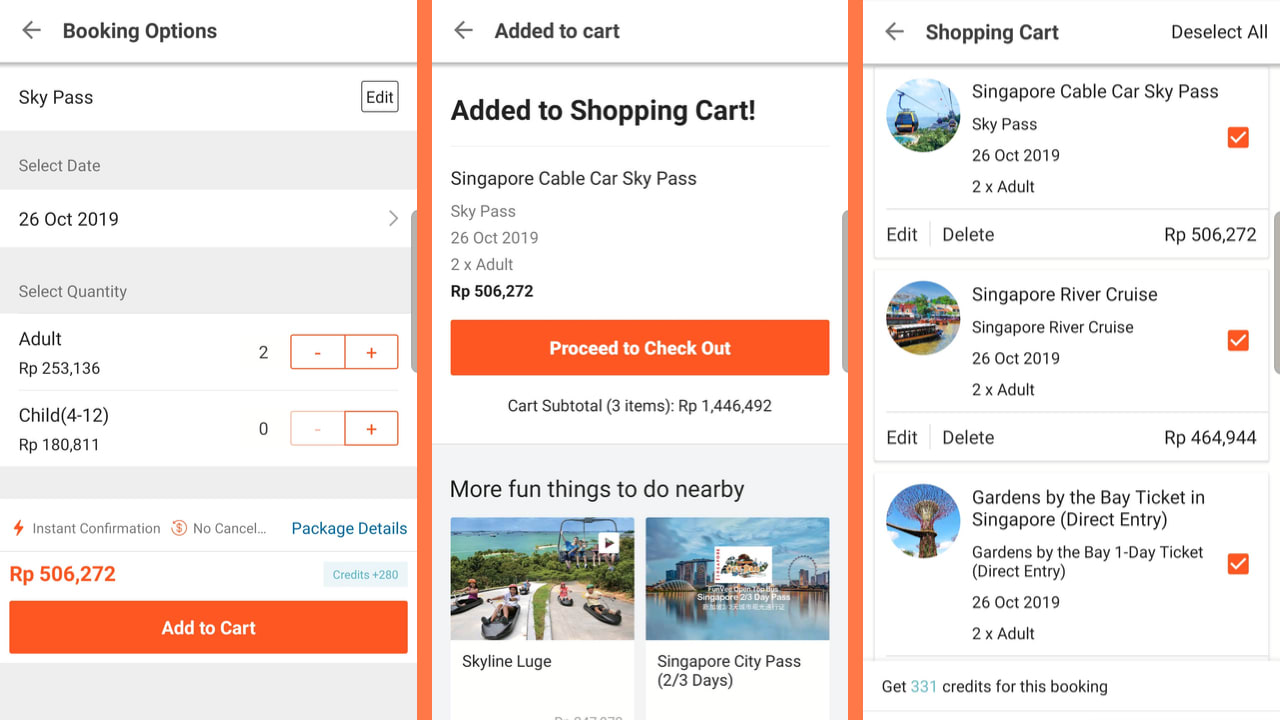Open Singapore Cable Car round image
Viewport: 1280px width, 720px height.
(923, 116)
